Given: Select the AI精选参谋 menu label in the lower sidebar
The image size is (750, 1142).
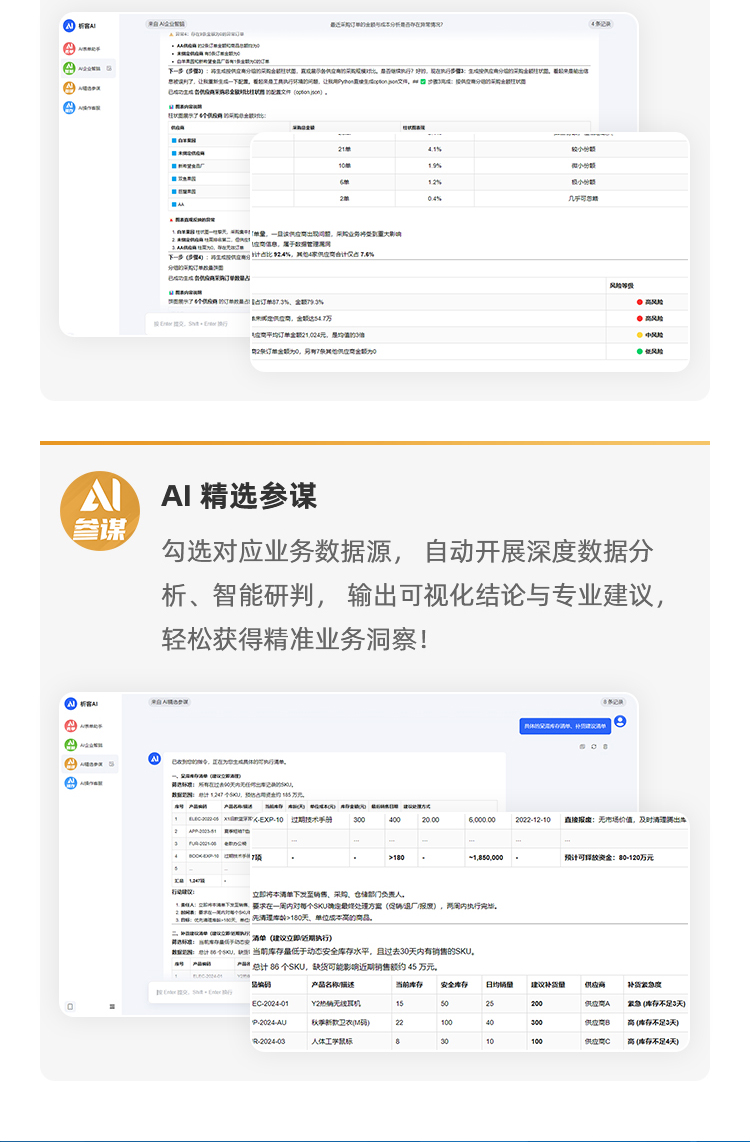Looking at the screenshot, I should pyautogui.click(x=92, y=764).
